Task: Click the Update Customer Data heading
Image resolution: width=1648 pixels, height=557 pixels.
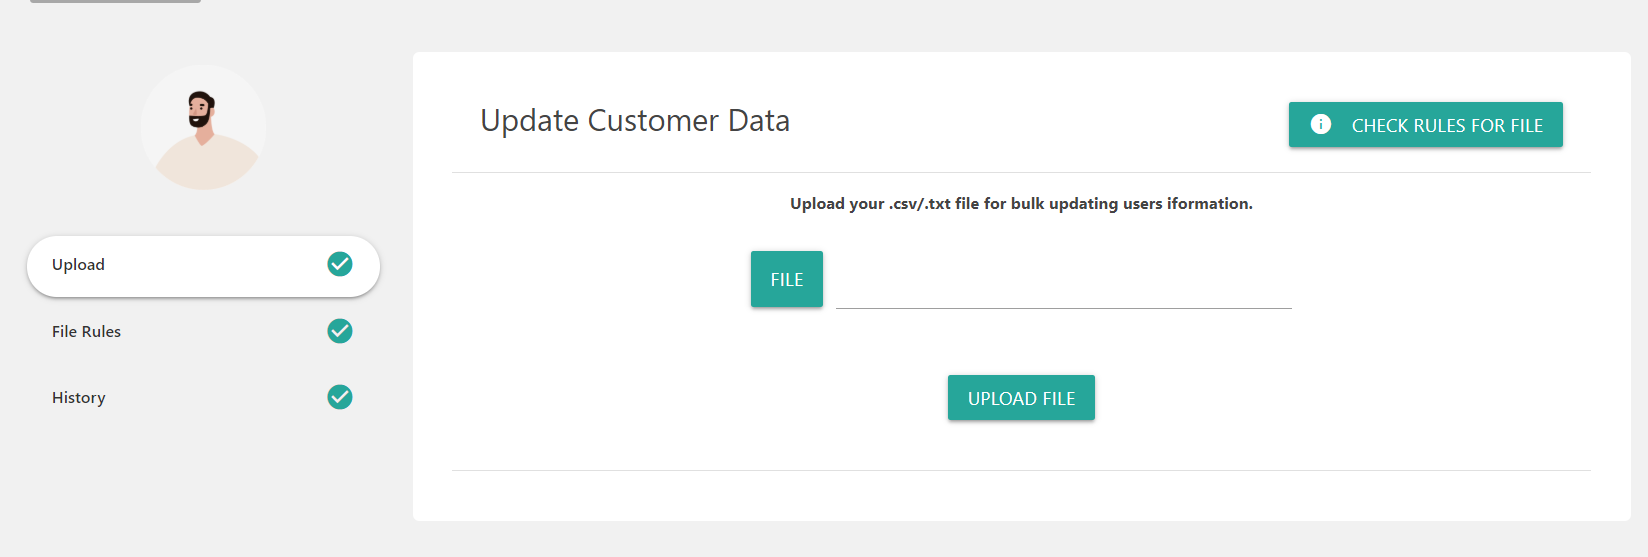Action: [x=635, y=121]
